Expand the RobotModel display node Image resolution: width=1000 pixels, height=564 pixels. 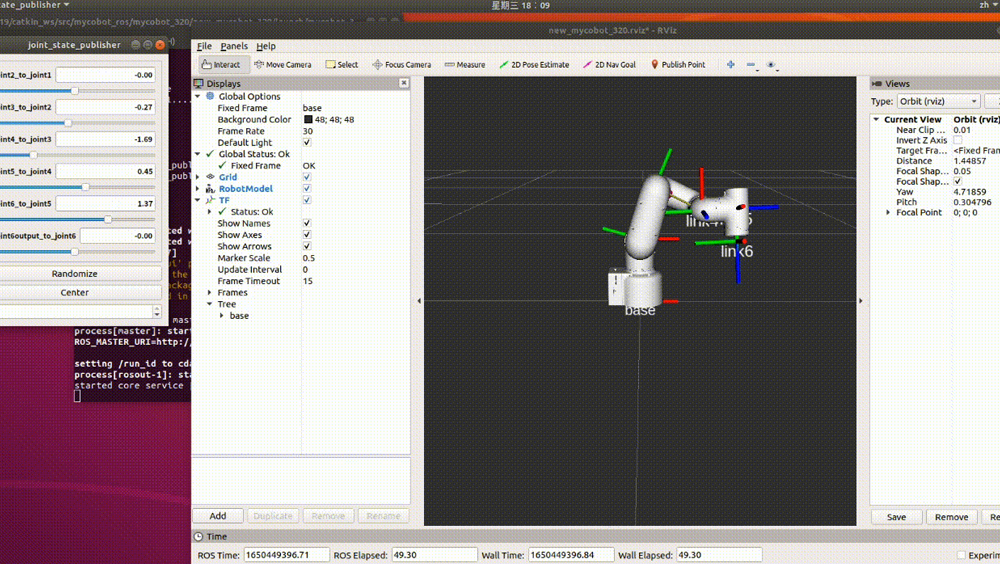pyautogui.click(x=198, y=189)
